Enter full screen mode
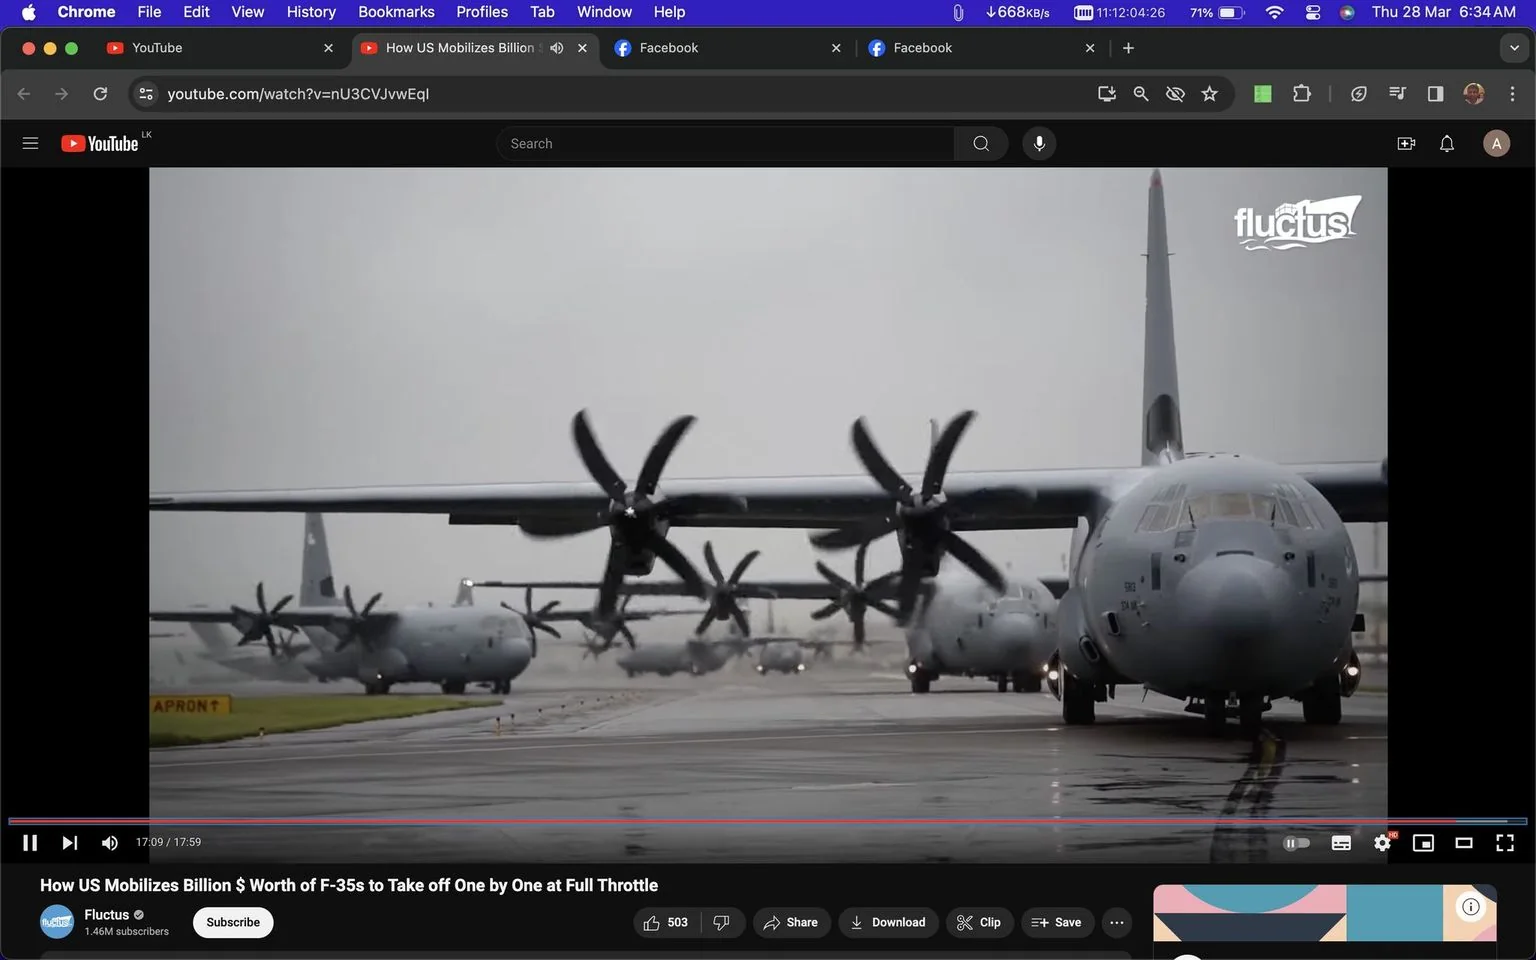1536x960 pixels. click(x=1504, y=843)
